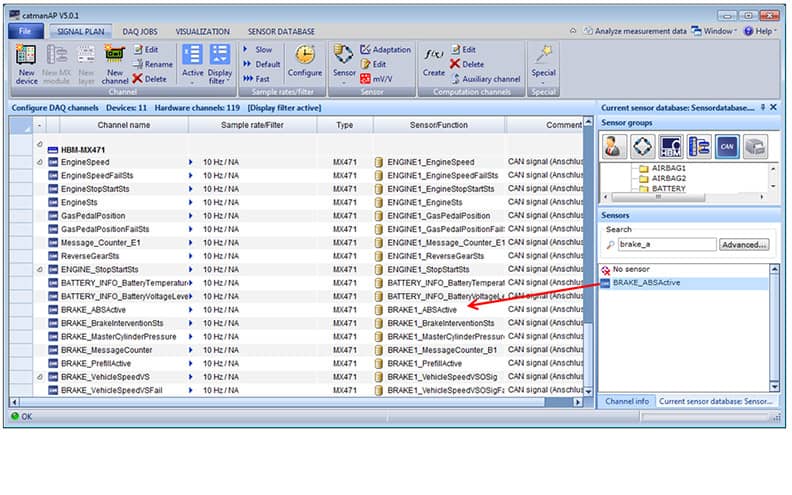792x495 pixels.
Task: Open sample rate arrow for ReverseGearSts
Action: (x=190, y=256)
